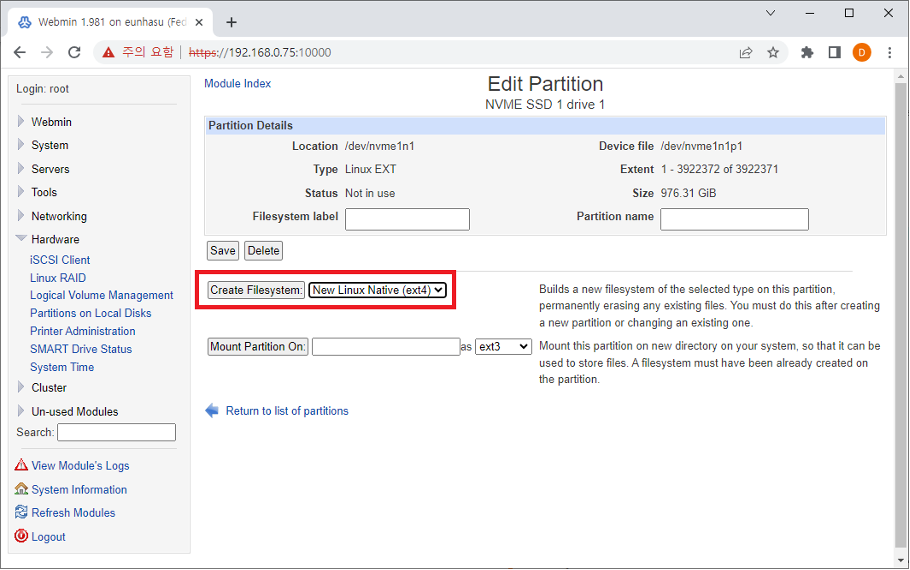Click the View Module's Logs warning icon

[x=21, y=465]
